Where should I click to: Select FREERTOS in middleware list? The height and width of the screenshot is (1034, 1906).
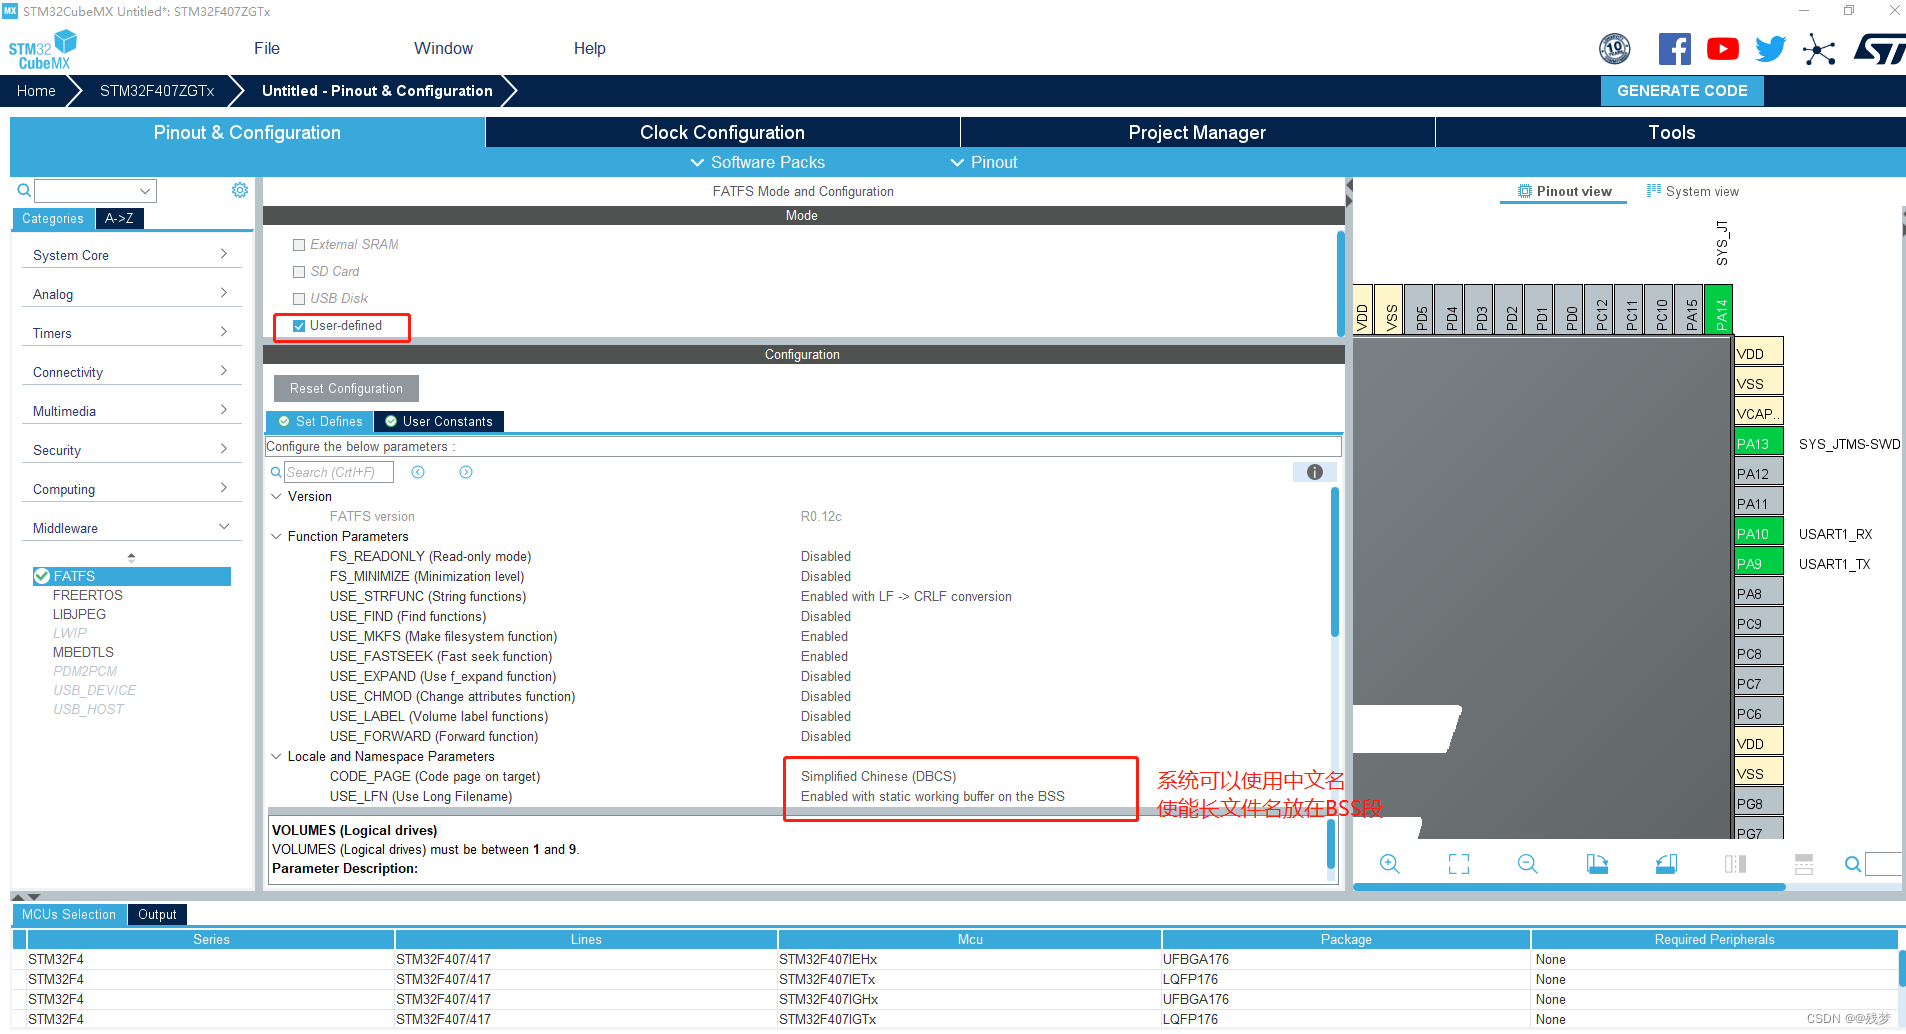pyautogui.click(x=88, y=595)
